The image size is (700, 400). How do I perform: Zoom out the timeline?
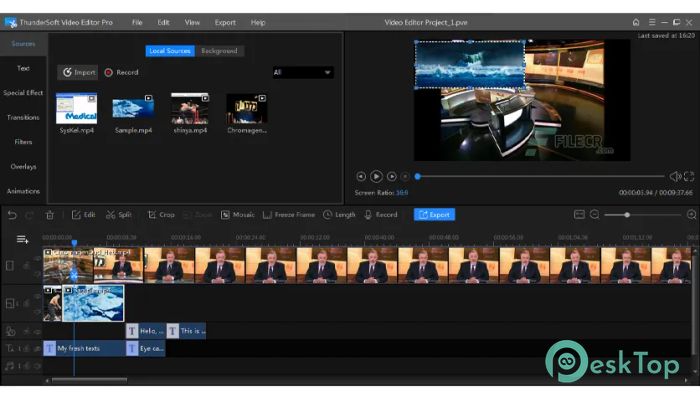(x=594, y=215)
